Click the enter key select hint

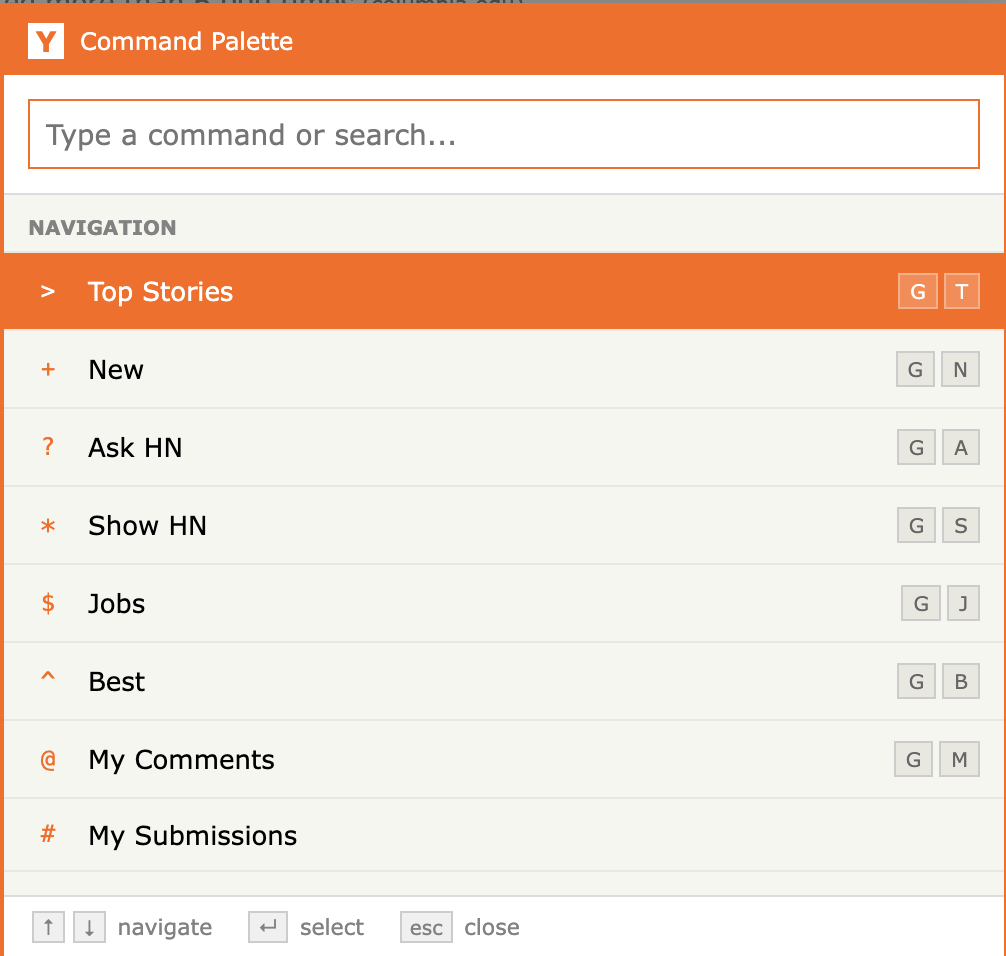pyautogui.click(x=268, y=927)
